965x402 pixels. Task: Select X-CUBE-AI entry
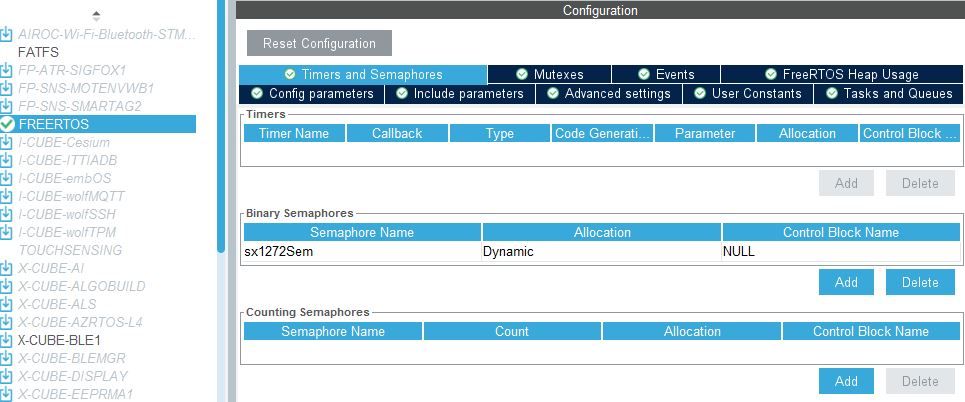tap(51, 268)
